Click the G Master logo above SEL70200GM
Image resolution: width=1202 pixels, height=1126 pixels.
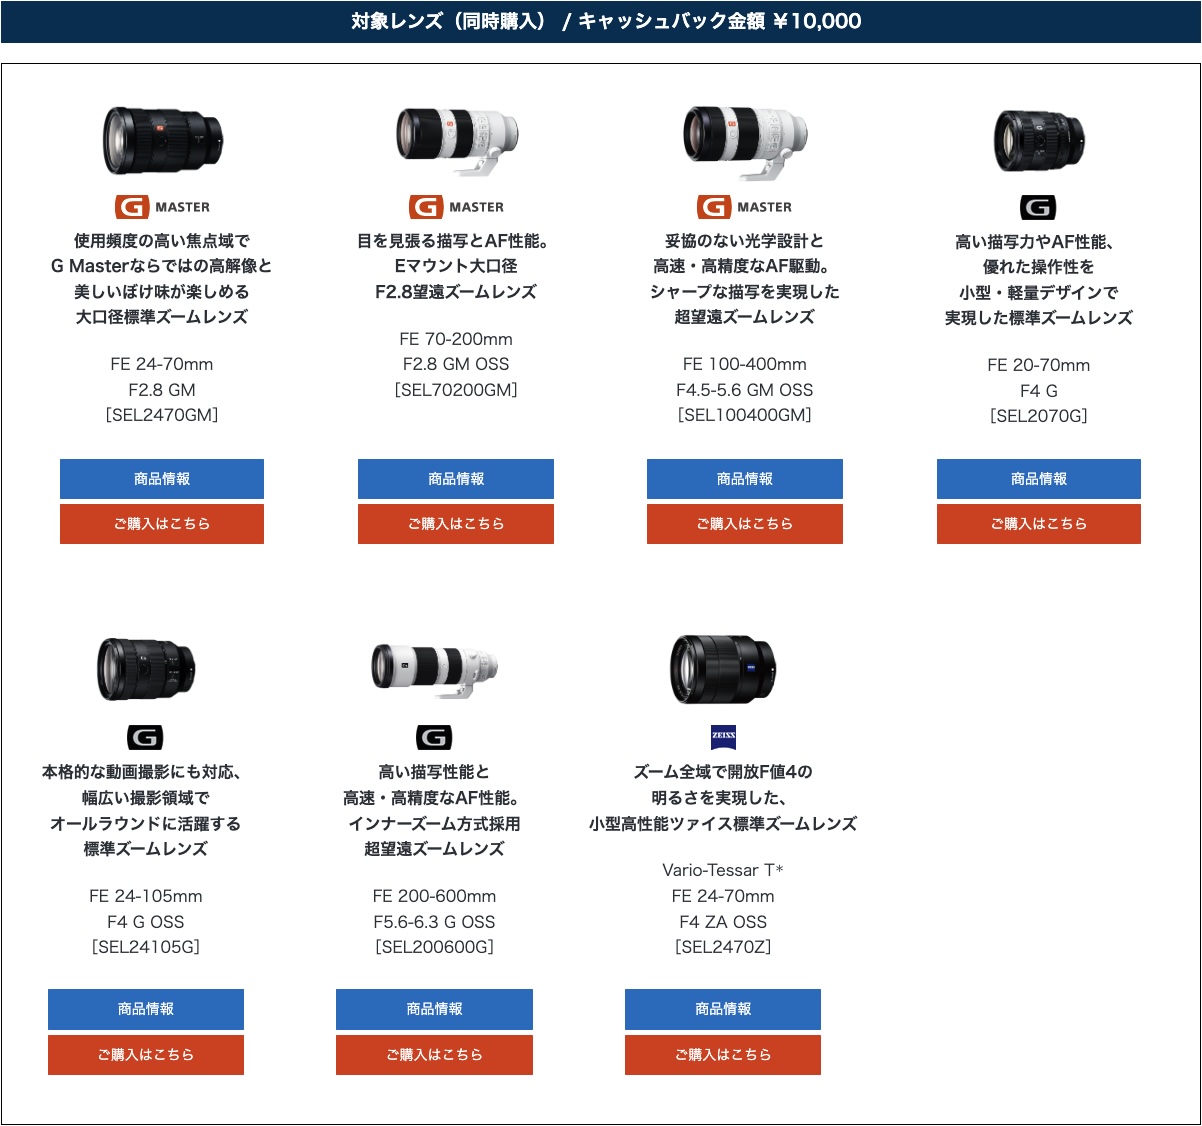point(456,207)
